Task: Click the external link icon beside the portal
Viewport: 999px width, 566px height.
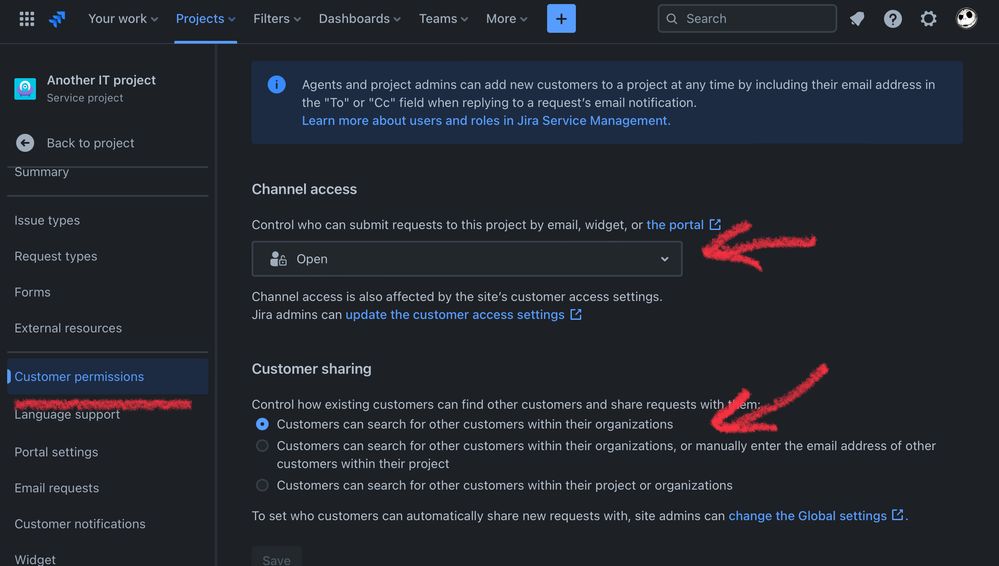Action: point(715,224)
